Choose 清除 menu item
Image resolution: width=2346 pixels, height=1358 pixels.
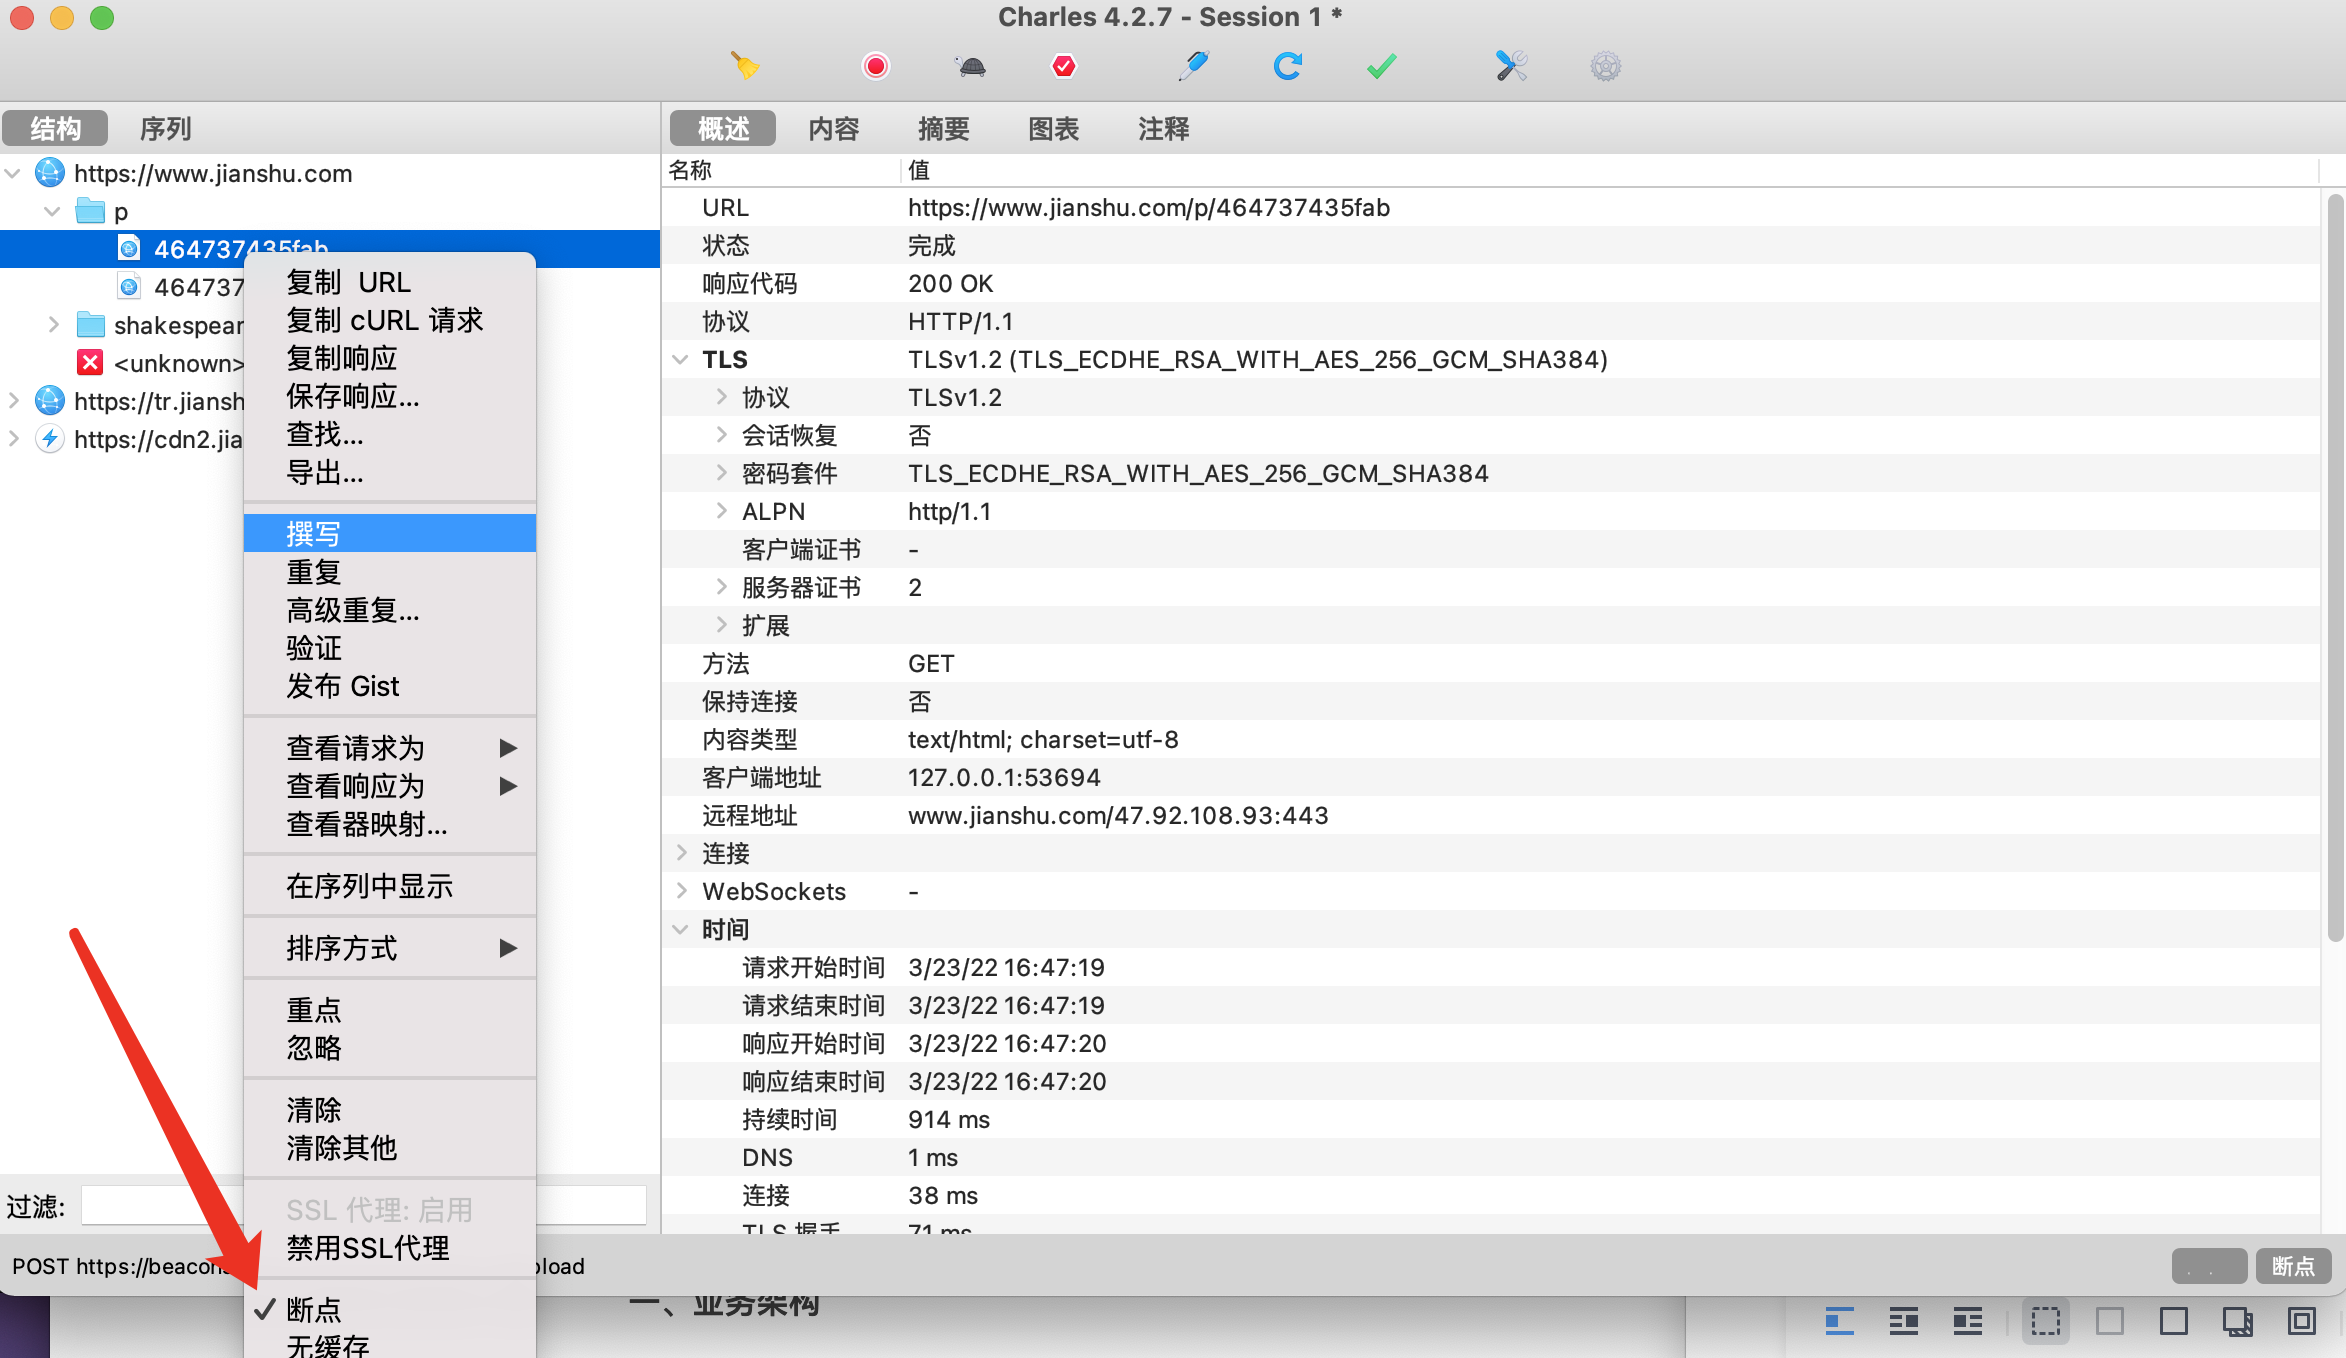click(x=390, y=1110)
